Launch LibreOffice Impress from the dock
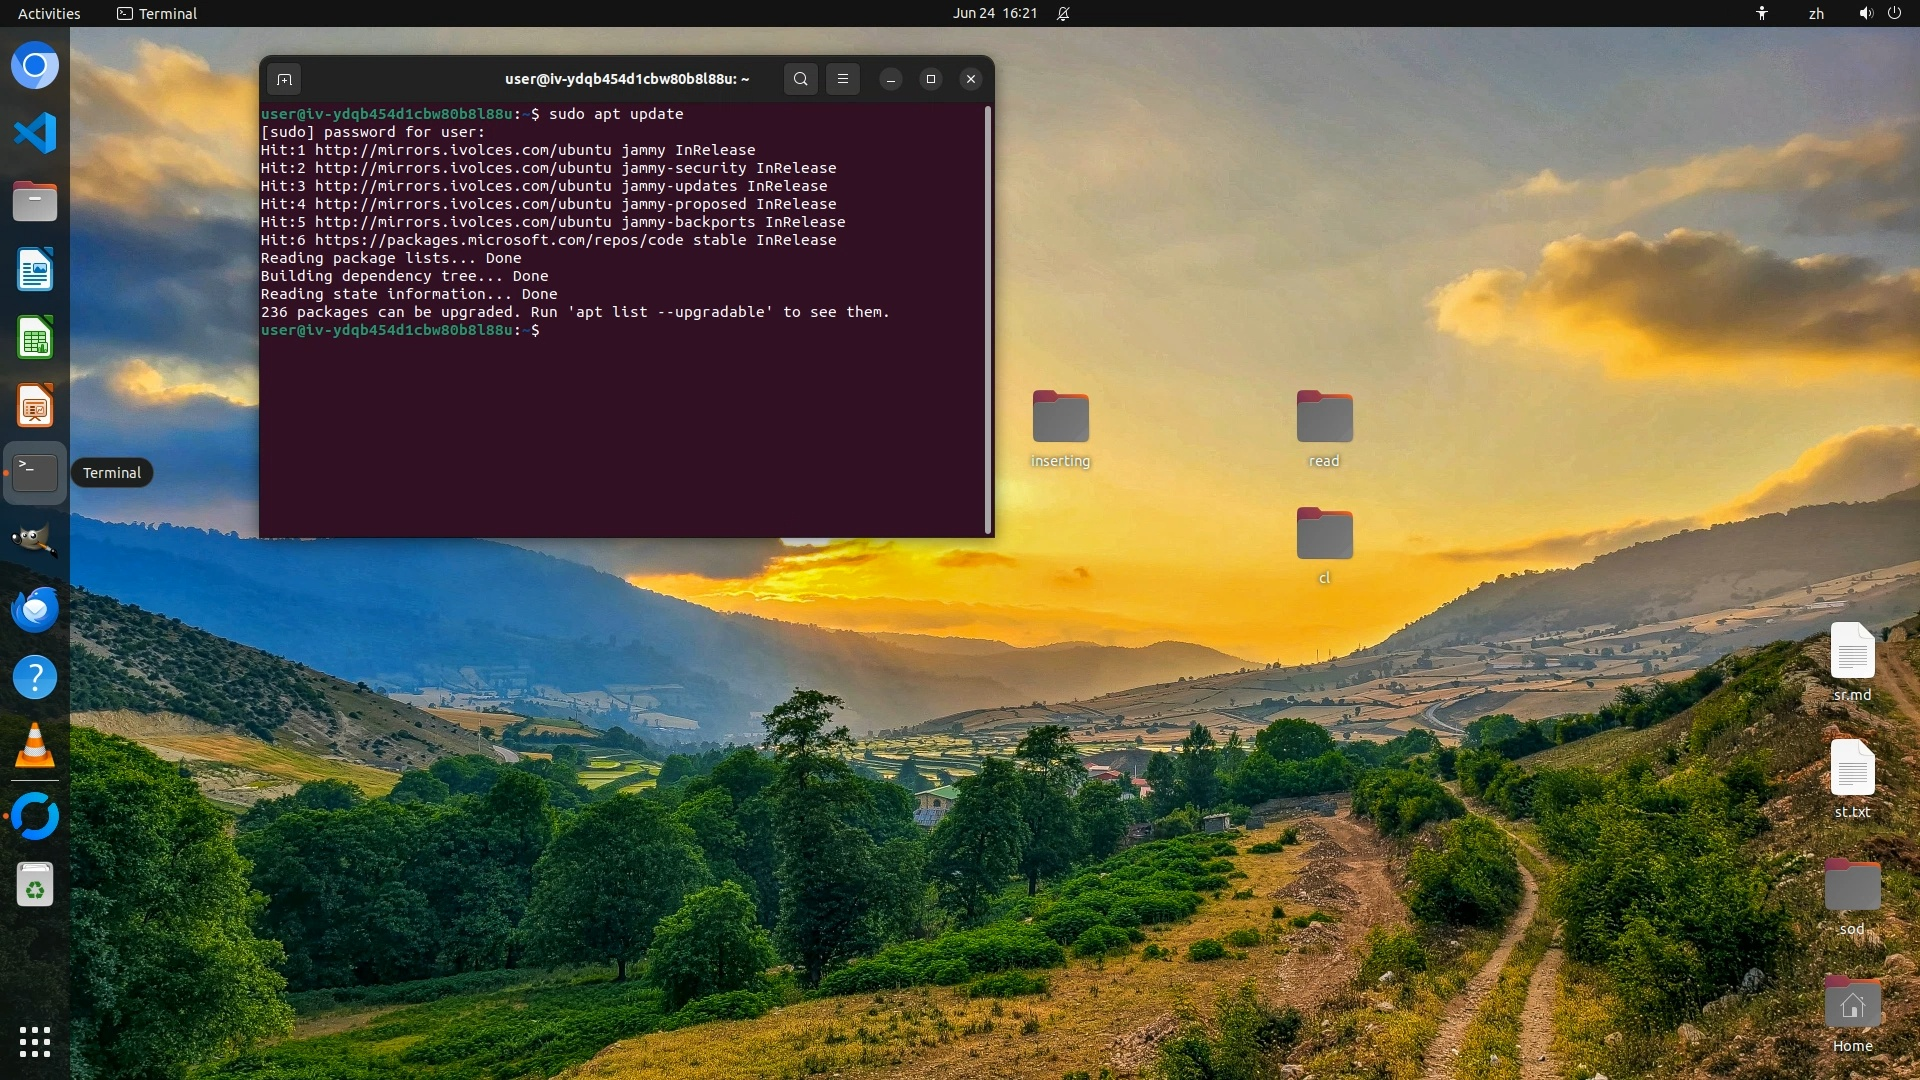The image size is (1920, 1080). [35, 406]
